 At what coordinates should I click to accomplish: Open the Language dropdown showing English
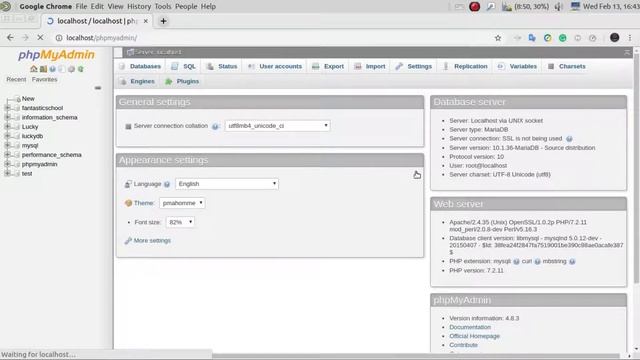(227, 184)
